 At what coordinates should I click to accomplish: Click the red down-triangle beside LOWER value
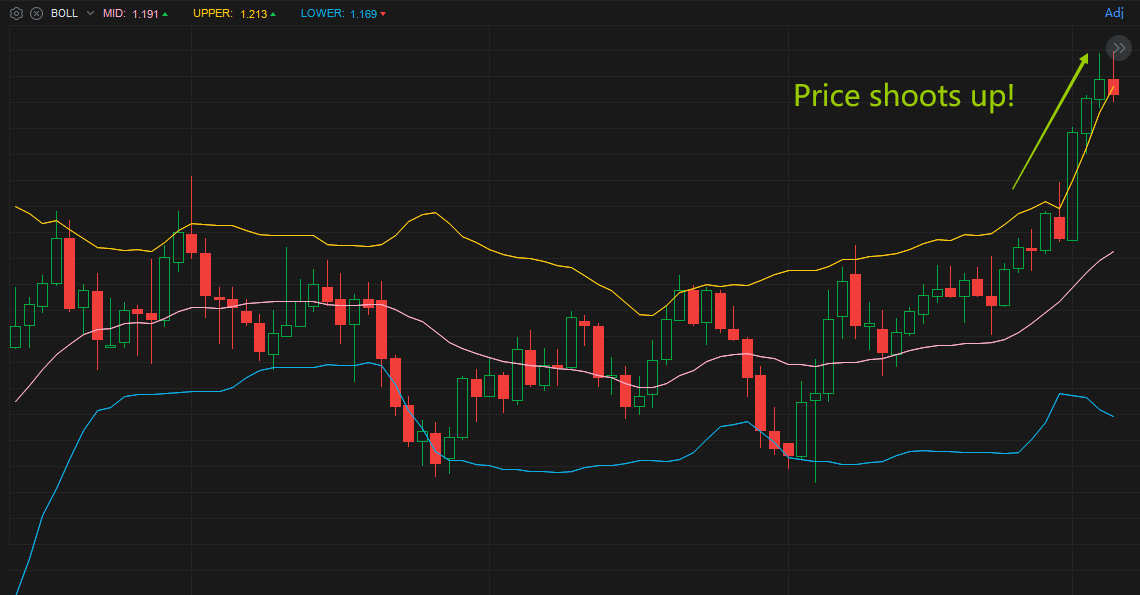tap(381, 14)
